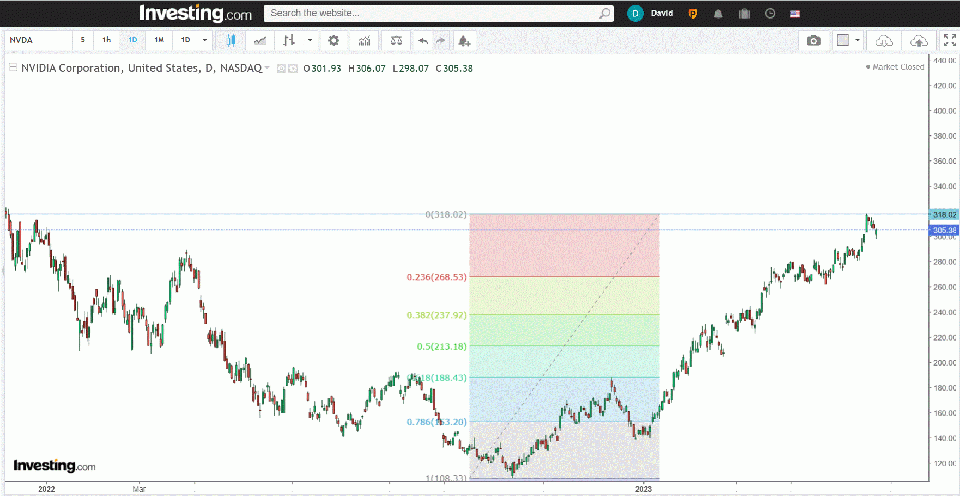Open the clock icon in header
Viewport: 960px width, 496px height.
click(770, 13)
